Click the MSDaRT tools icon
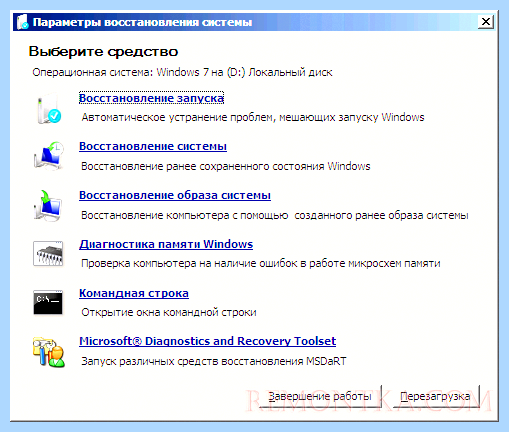Screen dimensions: 509x432 point(49,352)
